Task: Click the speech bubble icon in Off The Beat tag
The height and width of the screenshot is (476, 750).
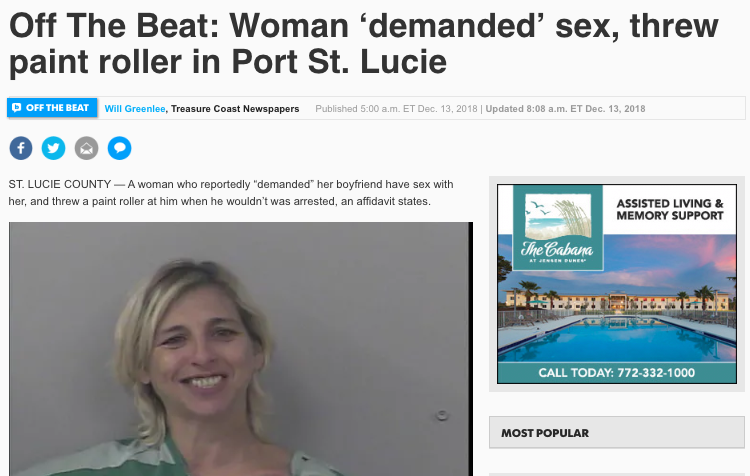Action: 17,108
